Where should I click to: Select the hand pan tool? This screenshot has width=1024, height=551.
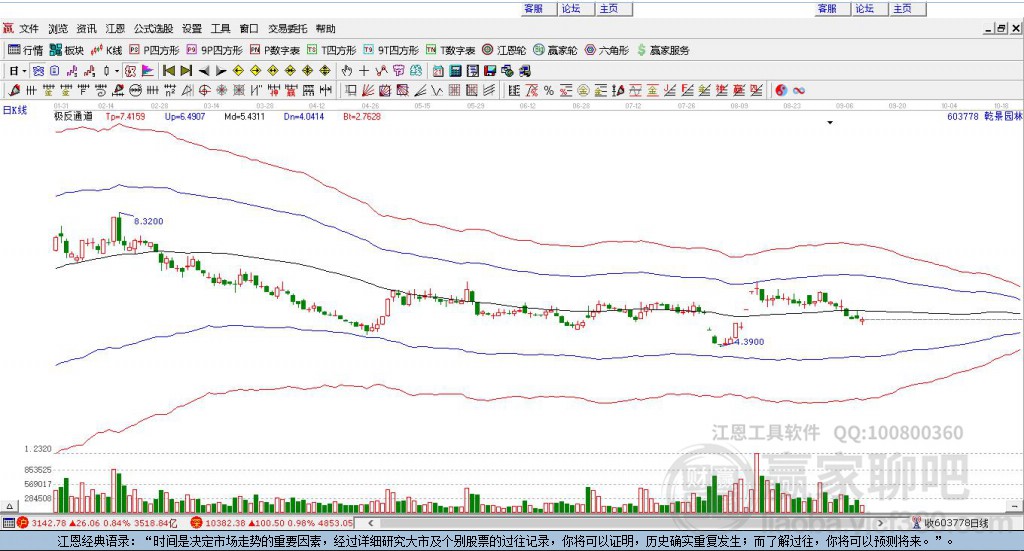tap(347, 71)
